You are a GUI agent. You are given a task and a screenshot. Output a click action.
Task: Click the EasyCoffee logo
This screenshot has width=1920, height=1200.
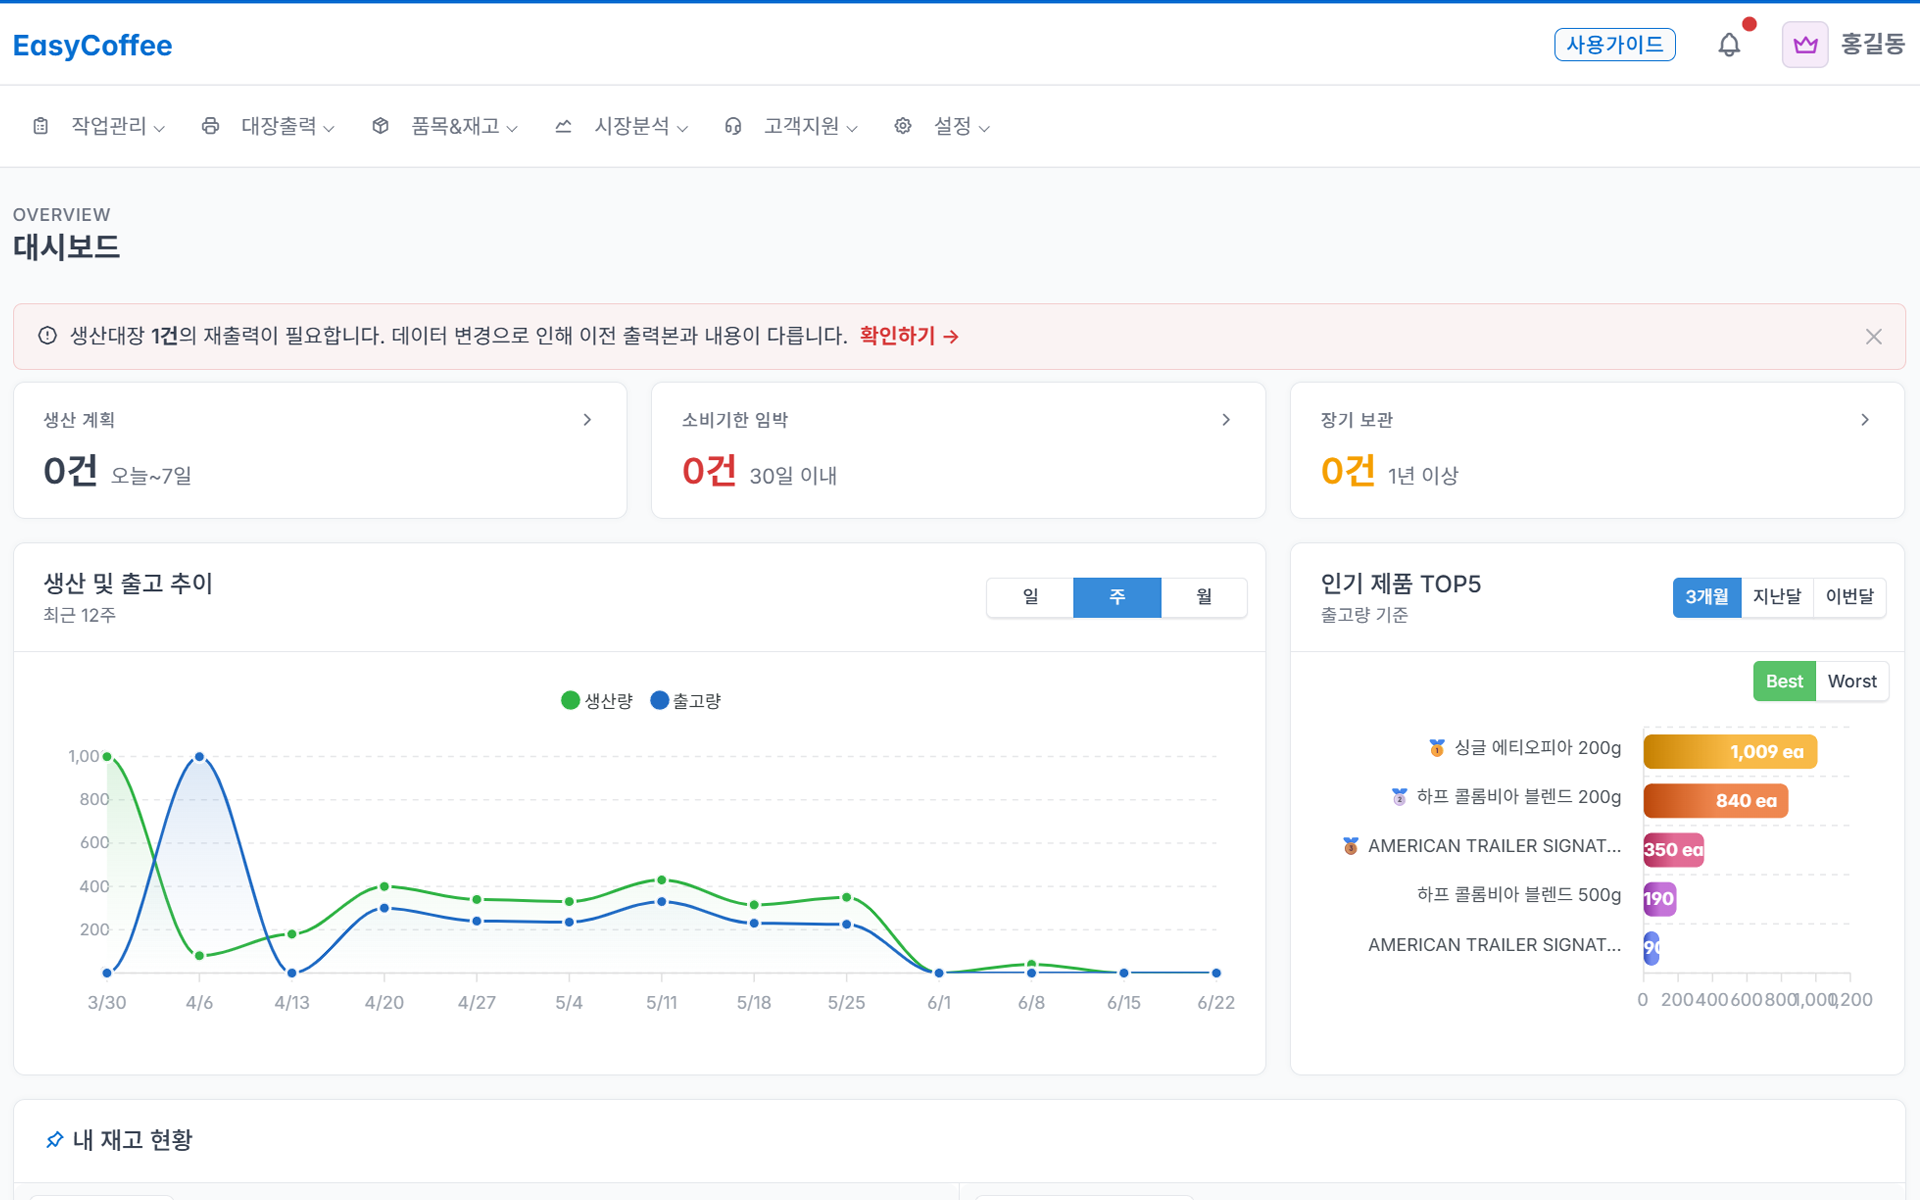pos(92,45)
